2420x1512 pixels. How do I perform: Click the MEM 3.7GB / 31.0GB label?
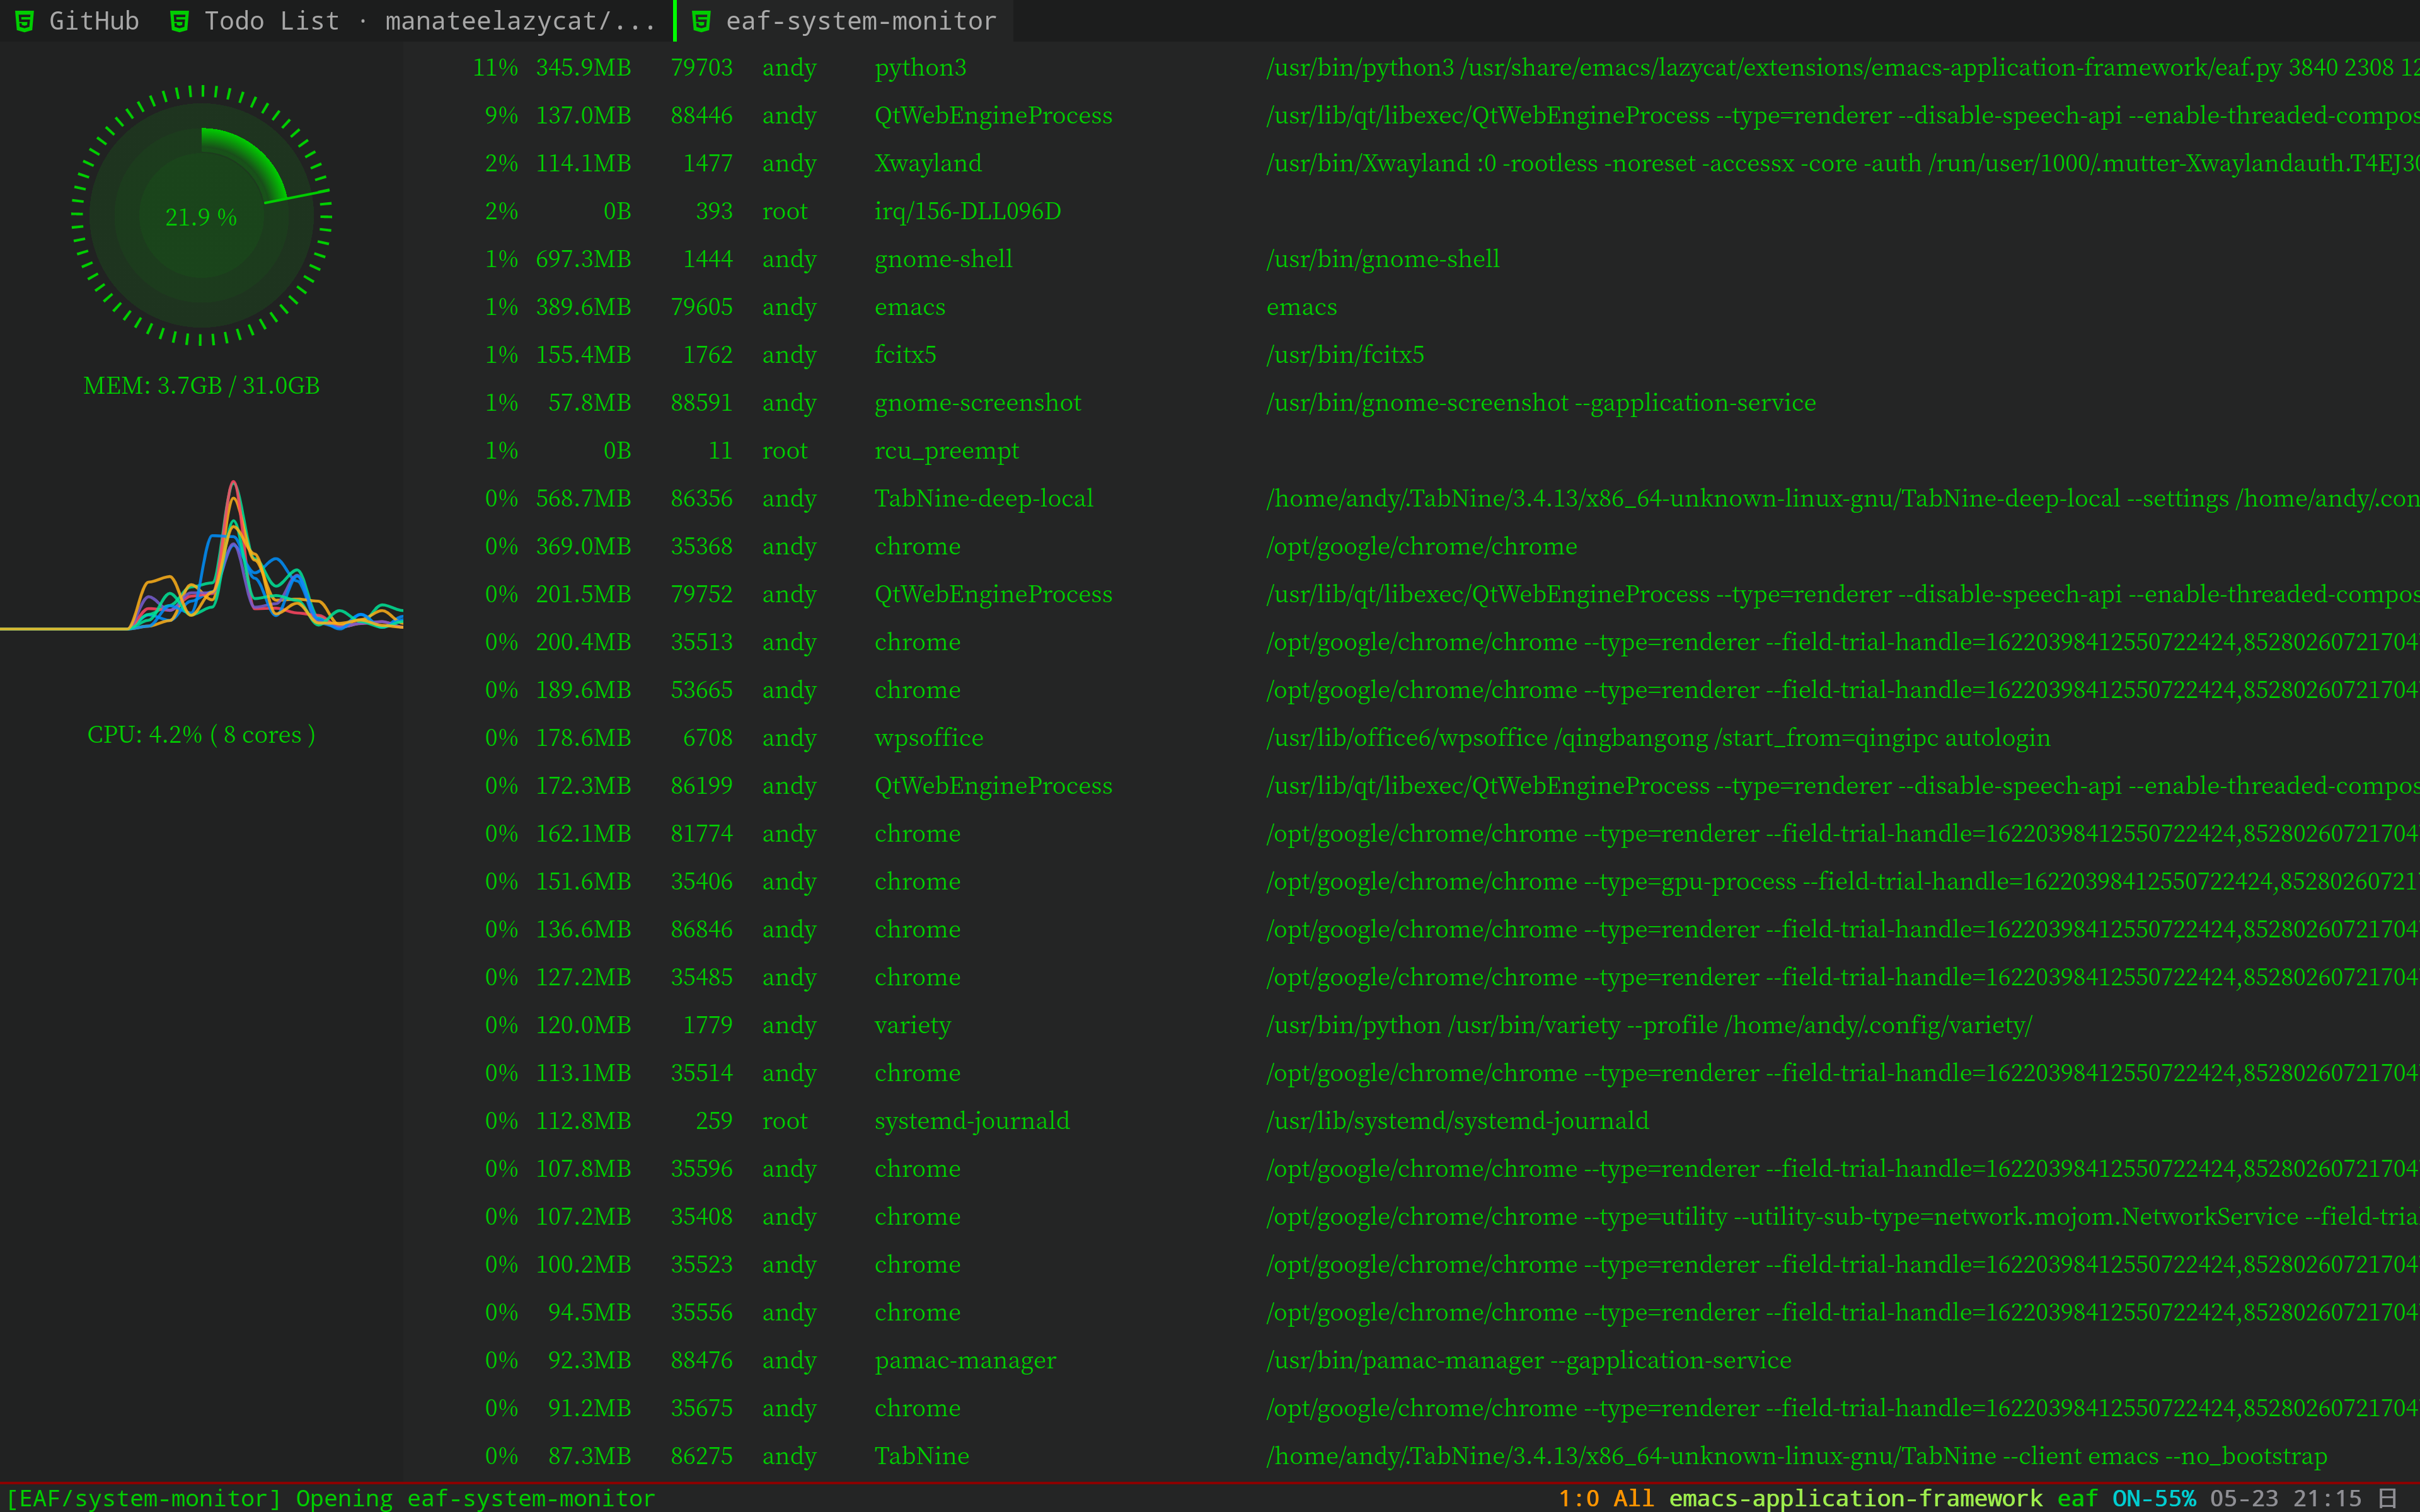(x=202, y=386)
